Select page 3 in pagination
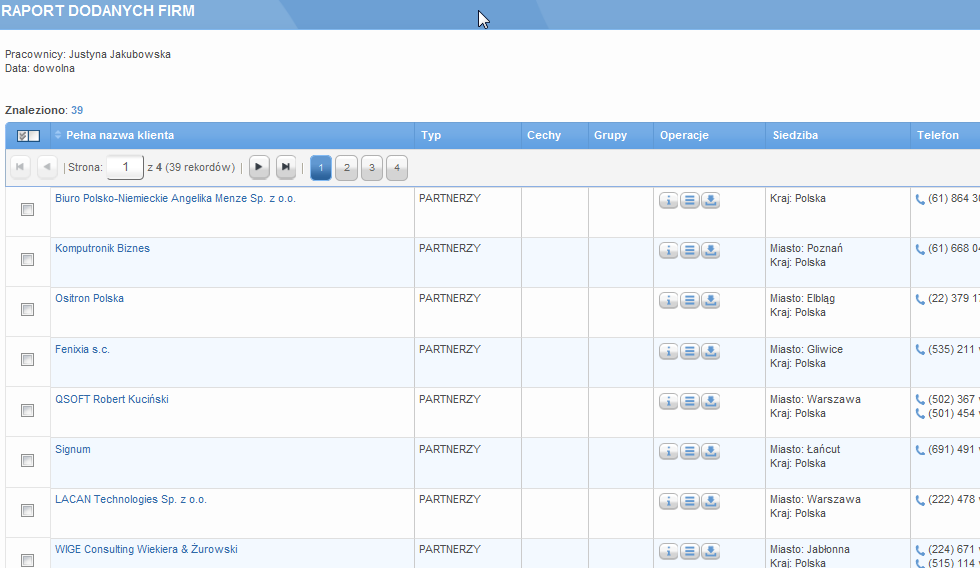The width and height of the screenshot is (980, 568). tap(372, 167)
